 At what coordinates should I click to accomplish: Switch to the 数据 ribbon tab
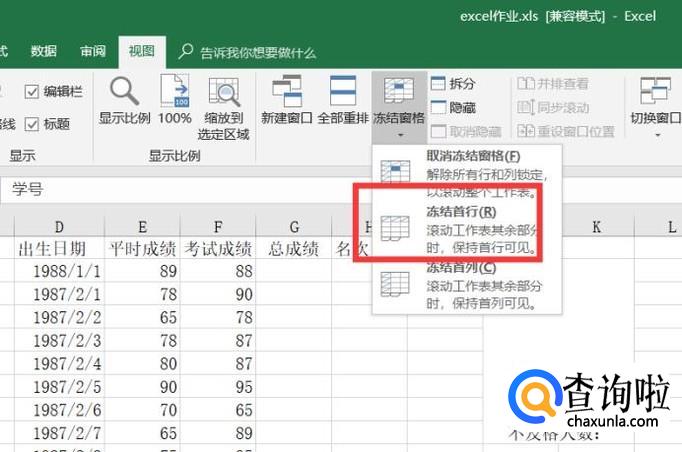coord(43,51)
